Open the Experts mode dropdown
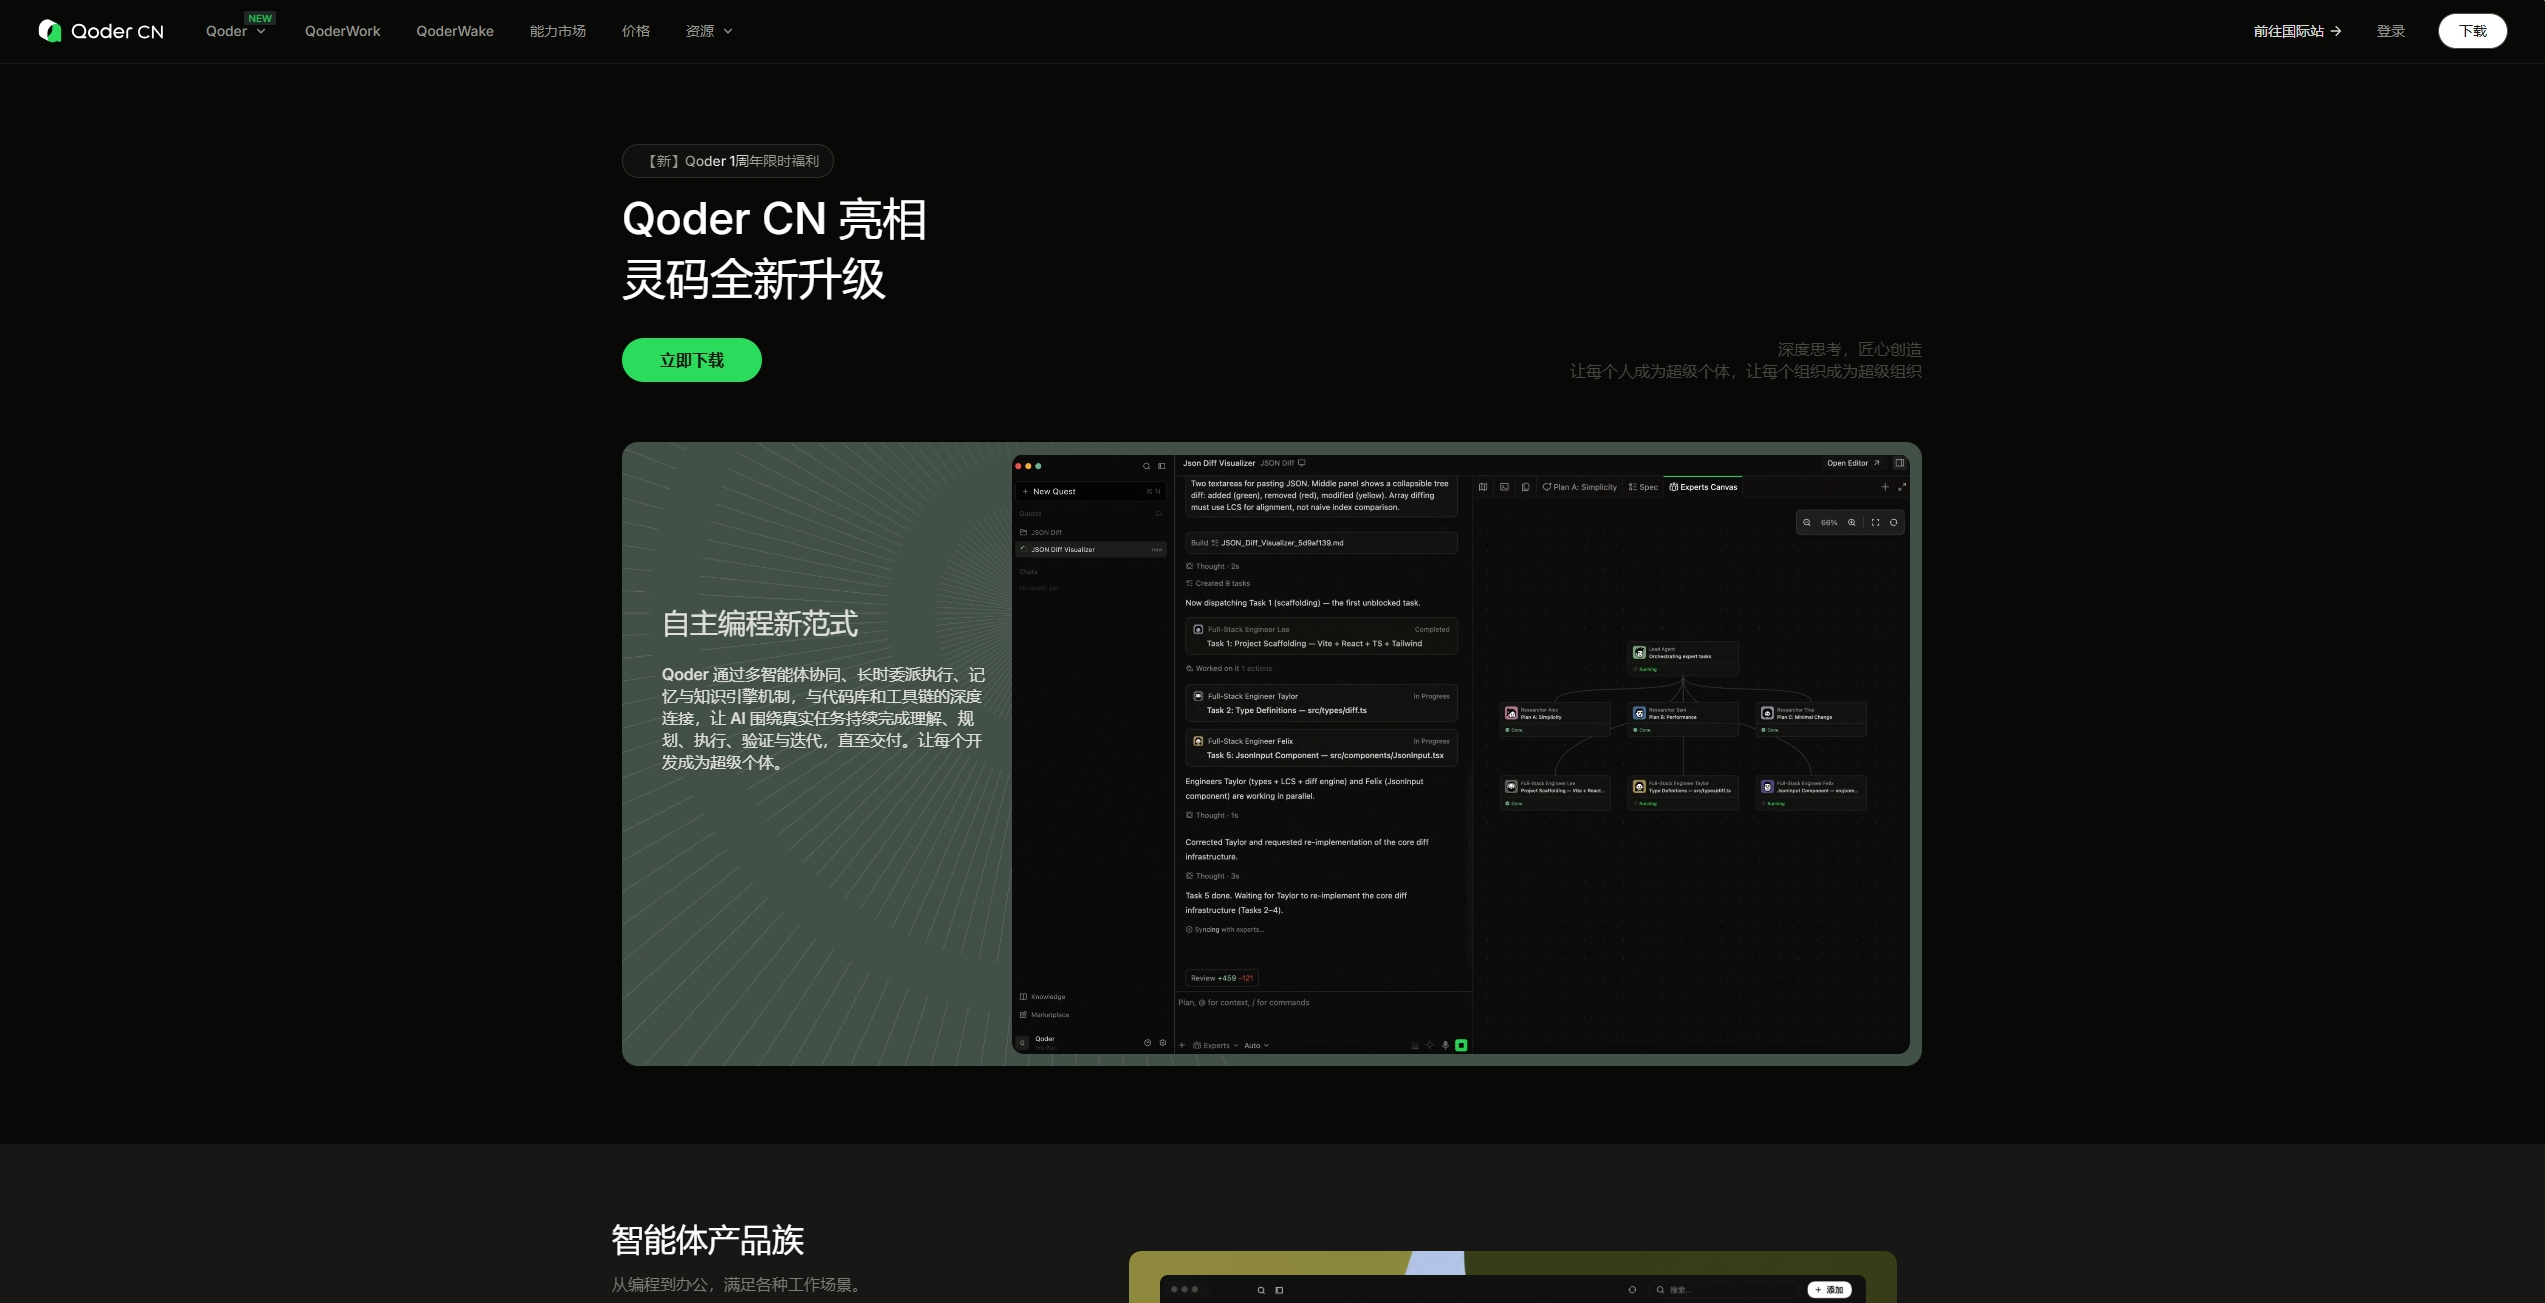Viewport: 2545px width, 1303px height. [x=1216, y=1045]
